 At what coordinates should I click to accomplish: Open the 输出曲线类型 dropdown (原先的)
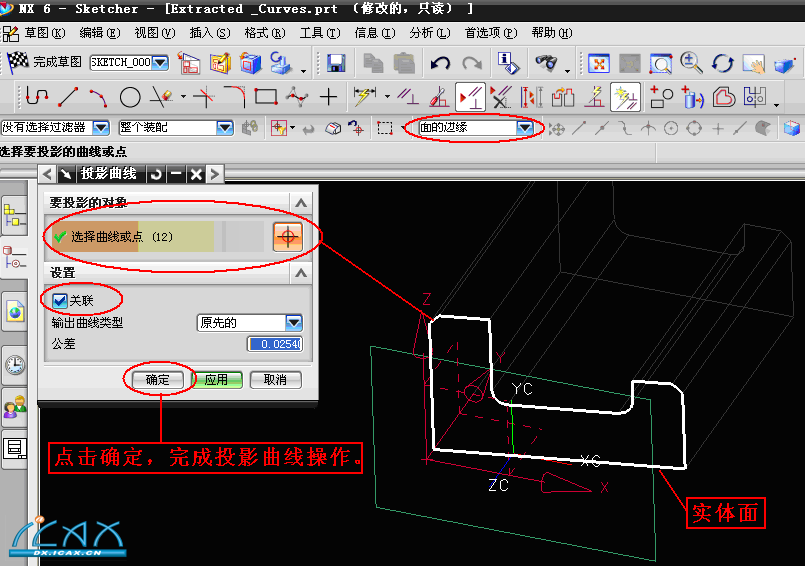(293, 323)
